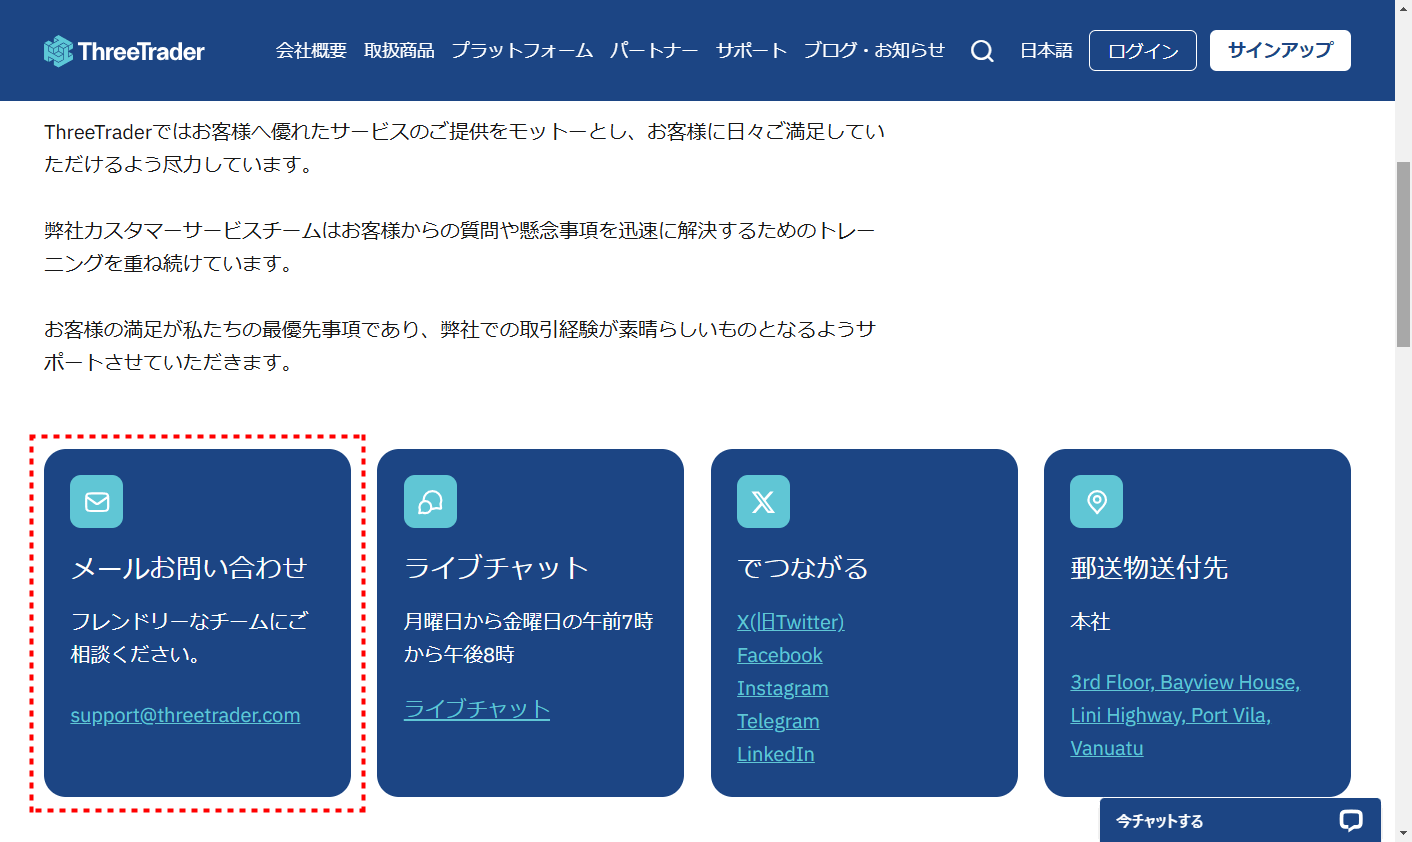Click the サインアップ button
The height and width of the screenshot is (842, 1412).
coord(1280,49)
